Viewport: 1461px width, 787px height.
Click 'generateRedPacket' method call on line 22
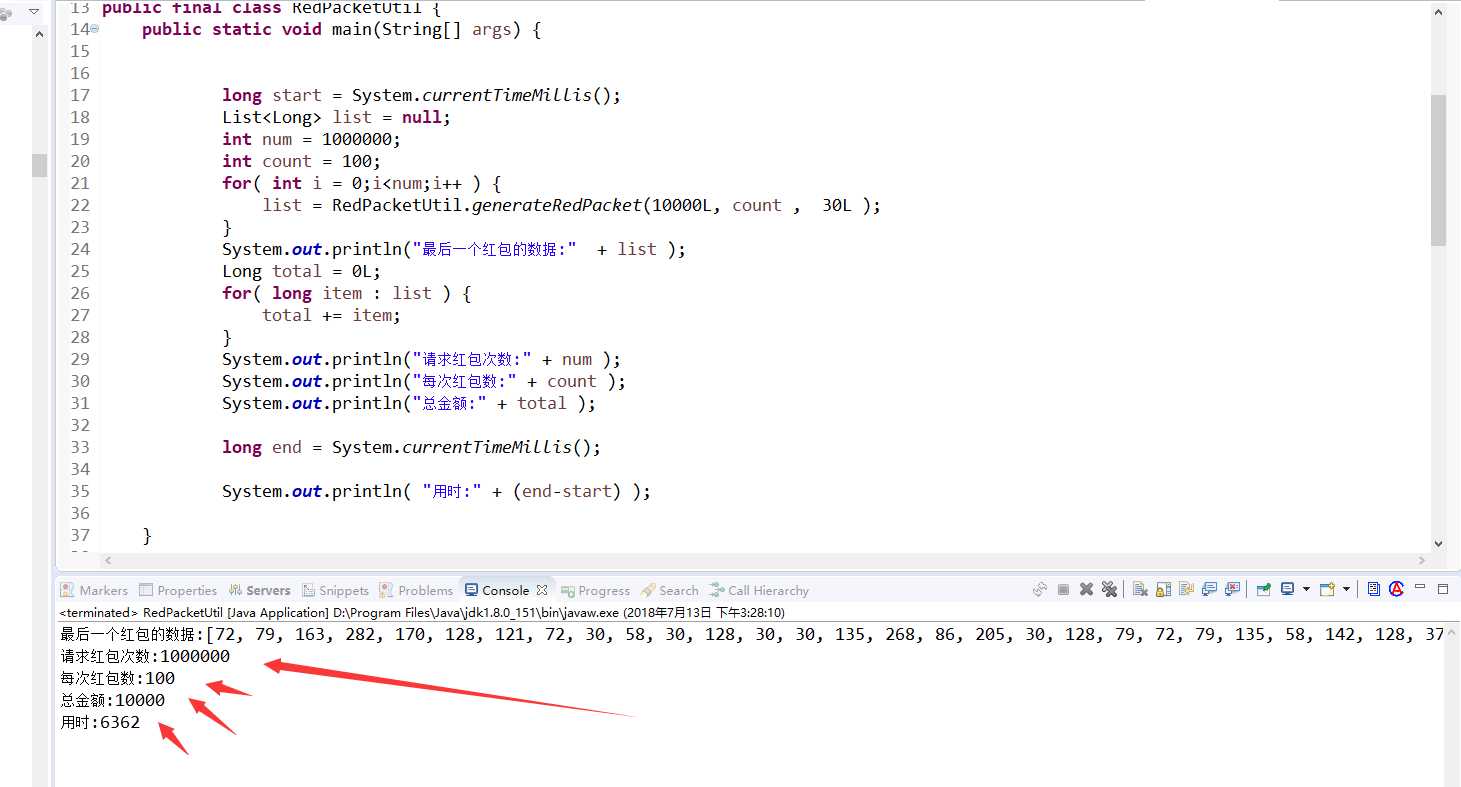click(556, 205)
